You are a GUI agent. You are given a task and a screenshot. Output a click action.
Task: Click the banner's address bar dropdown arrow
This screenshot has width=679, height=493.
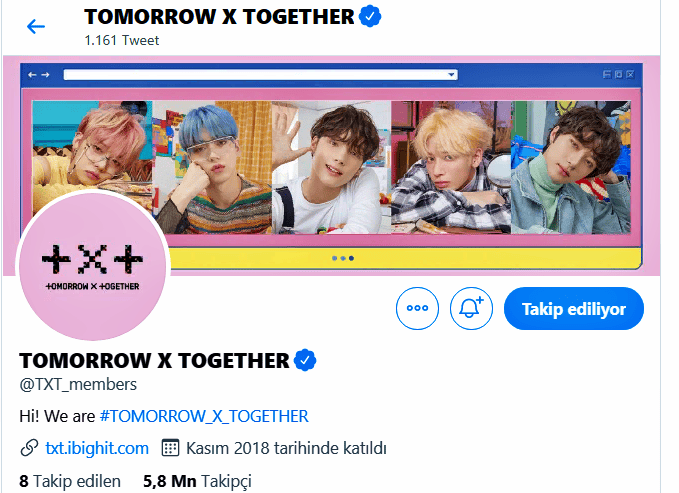pos(451,75)
